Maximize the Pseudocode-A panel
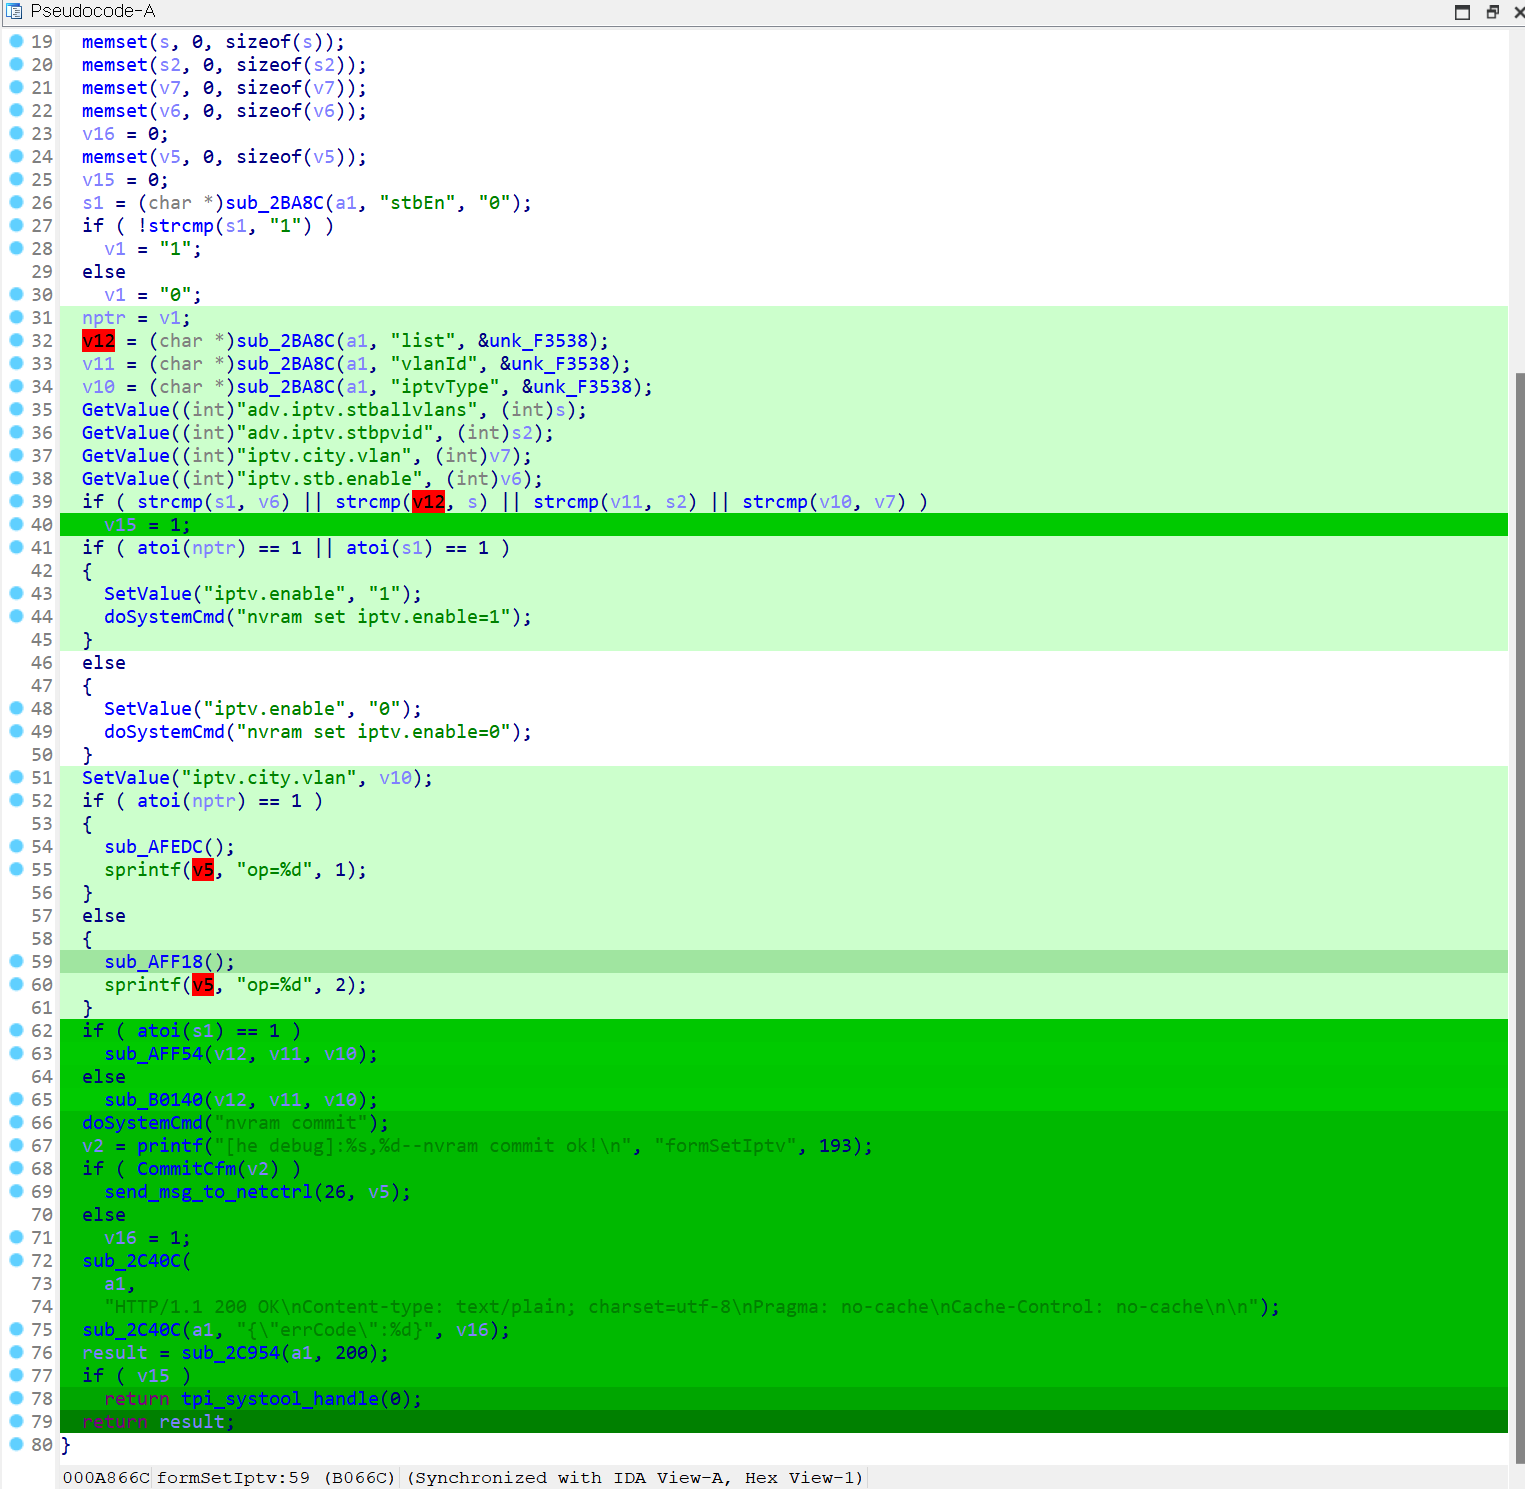This screenshot has height=1489, width=1525. [1462, 12]
